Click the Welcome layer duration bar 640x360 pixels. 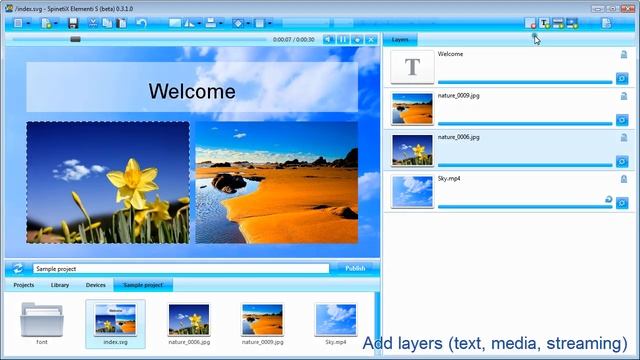click(525, 82)
